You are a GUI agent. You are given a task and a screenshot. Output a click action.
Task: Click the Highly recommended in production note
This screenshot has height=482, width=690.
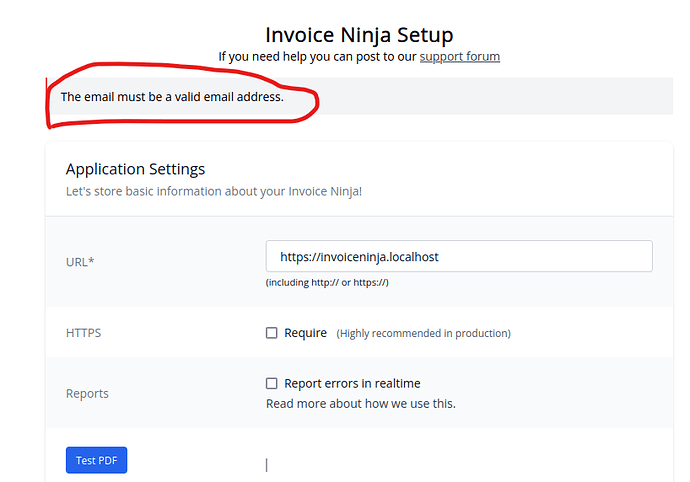(423, 333)
